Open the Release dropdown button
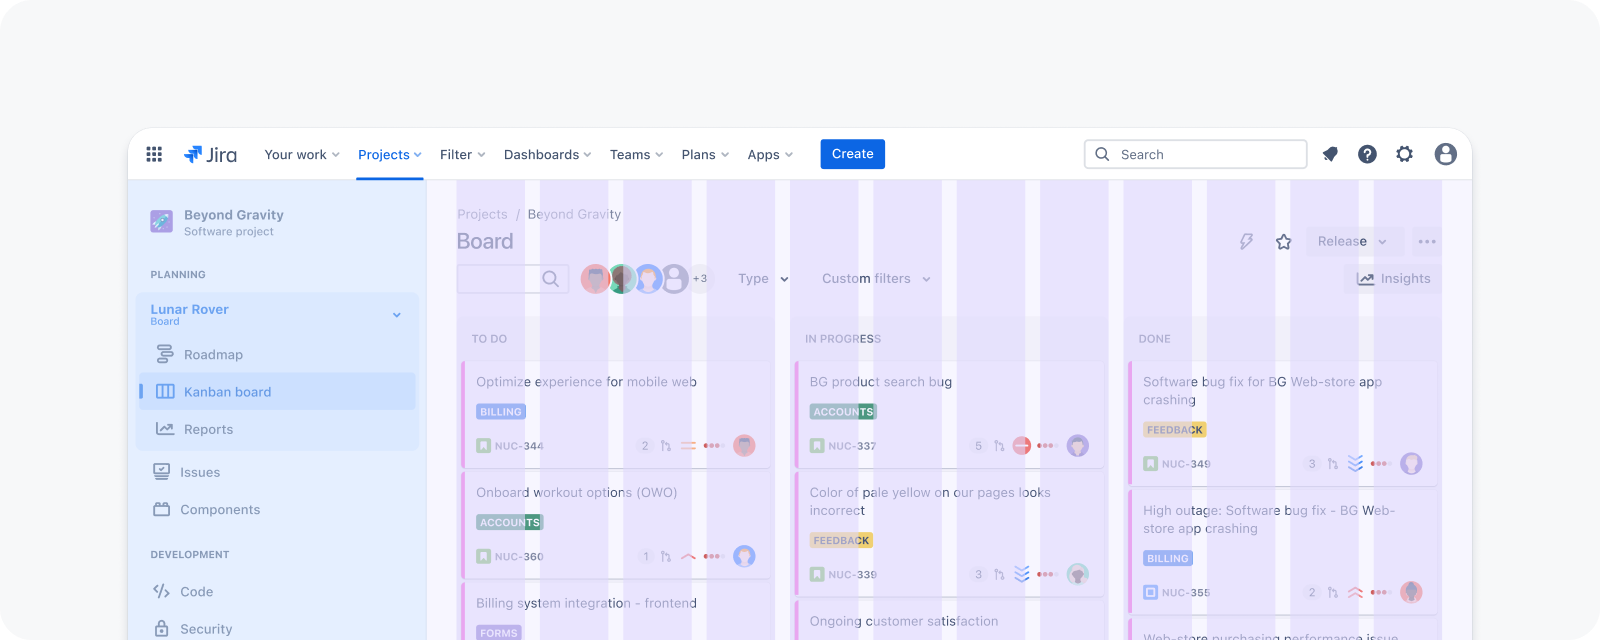The width and height of the screenshot is (1600, 640). [x=1354, y=241]
